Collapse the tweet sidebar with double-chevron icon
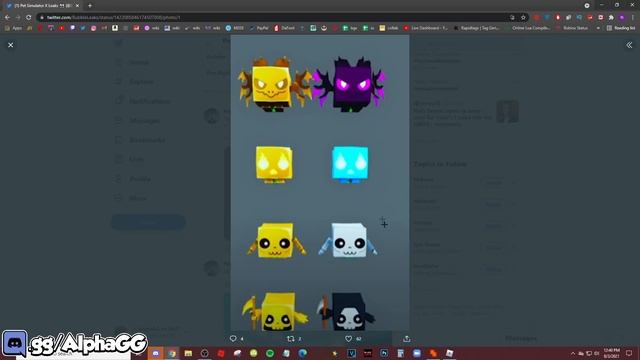Image resolution: width=640 pixels, height=360 pixels. click(x=629, y=45)
